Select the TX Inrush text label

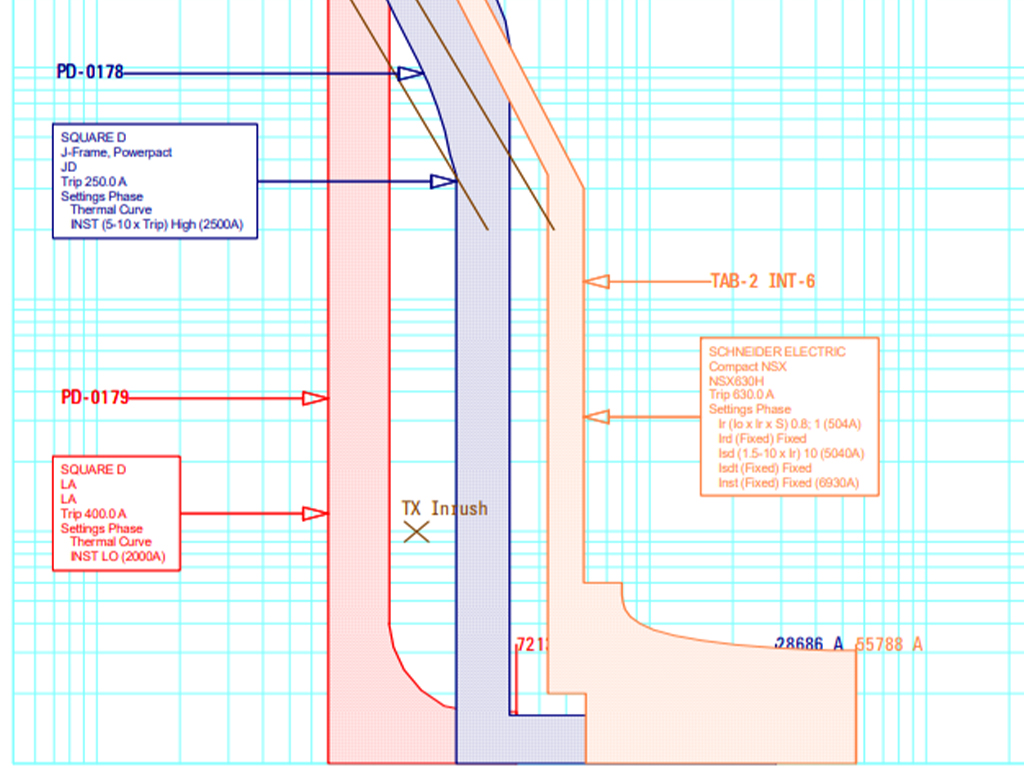444,509
